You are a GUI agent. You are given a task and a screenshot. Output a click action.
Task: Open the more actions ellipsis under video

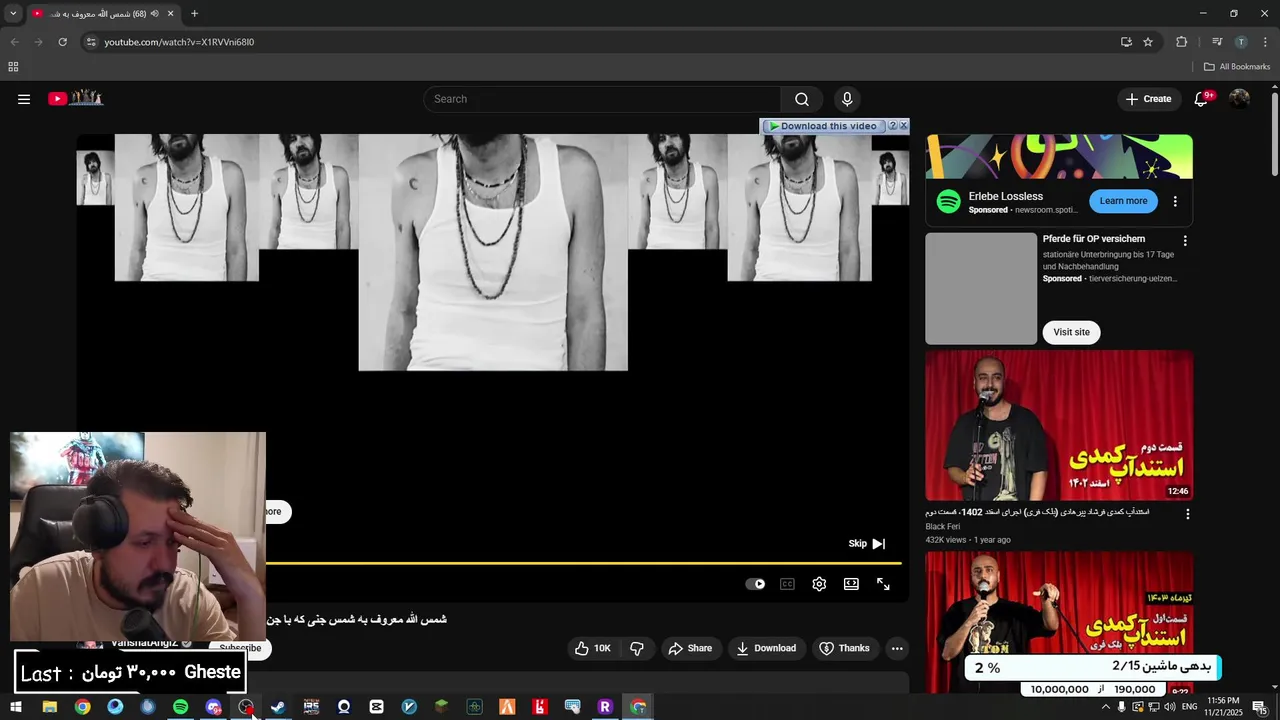897,648
